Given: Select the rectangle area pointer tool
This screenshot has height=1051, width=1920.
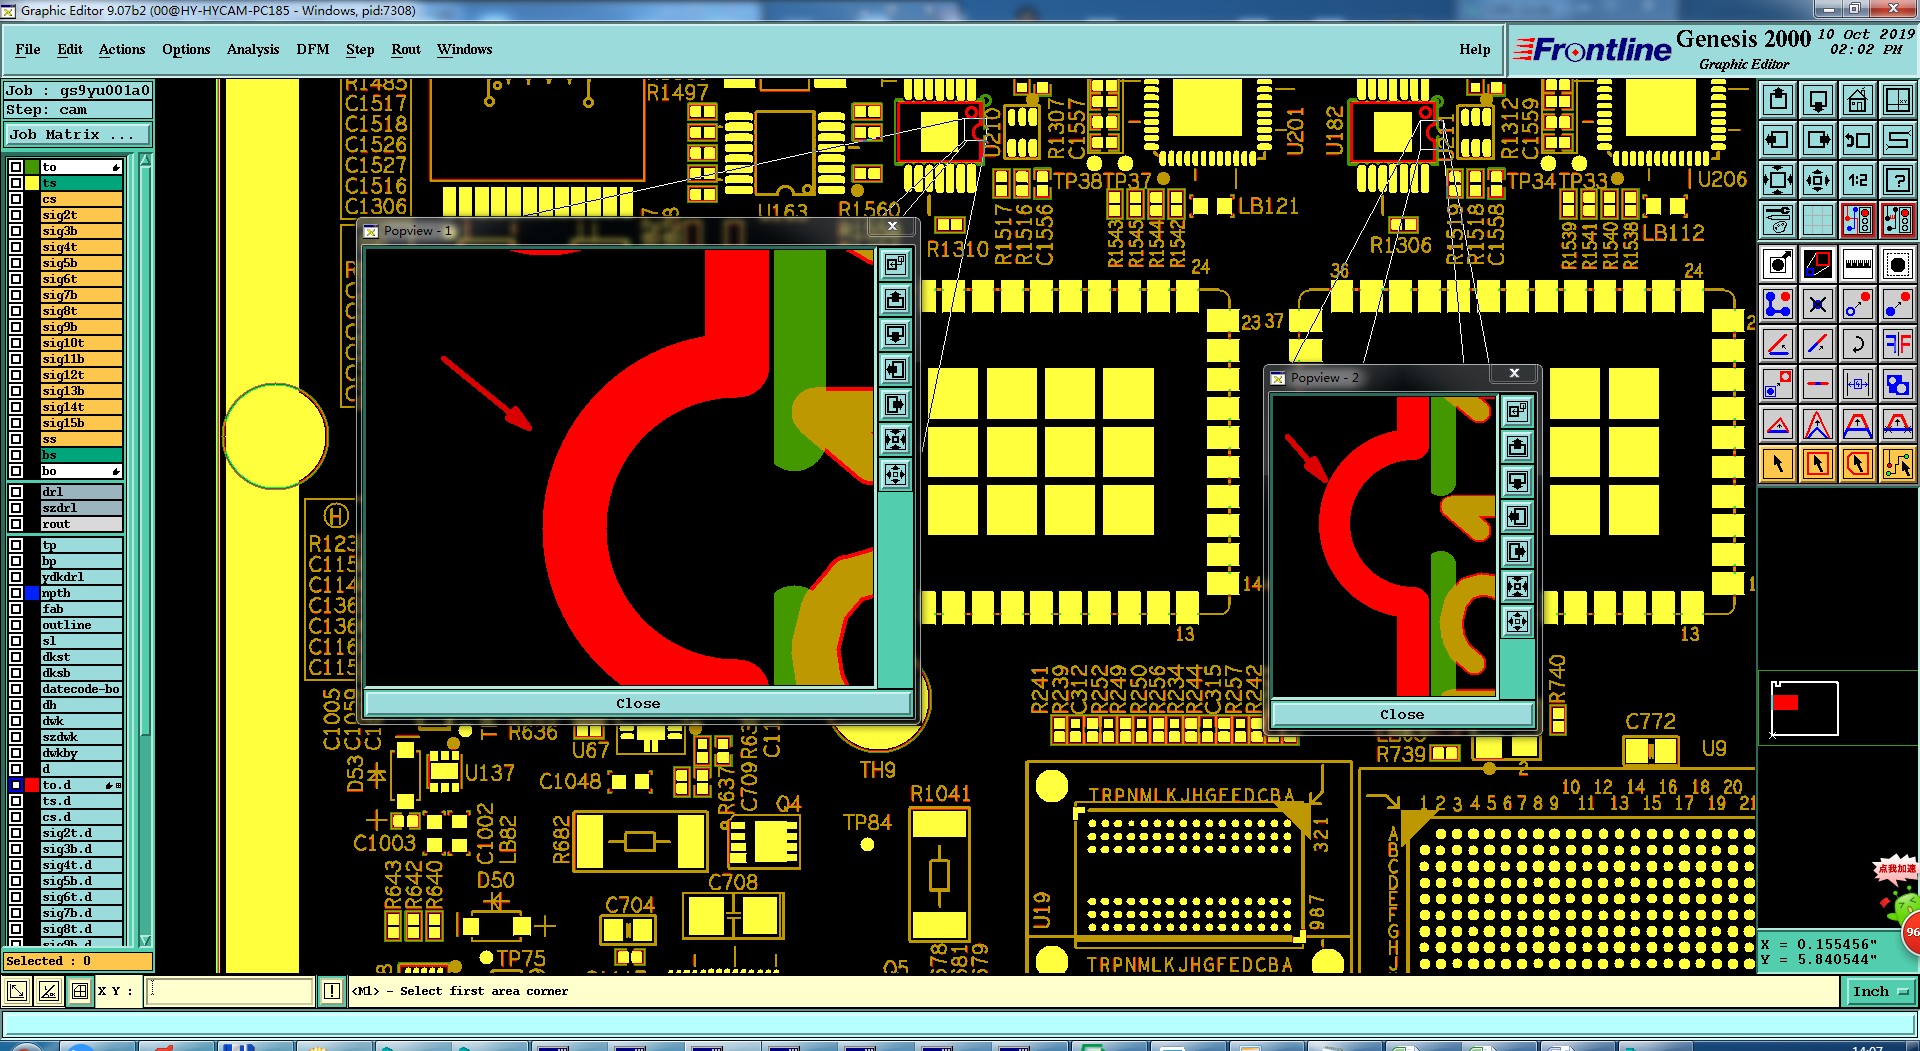Looking at the screenshot, I should tap(1818, 464).
